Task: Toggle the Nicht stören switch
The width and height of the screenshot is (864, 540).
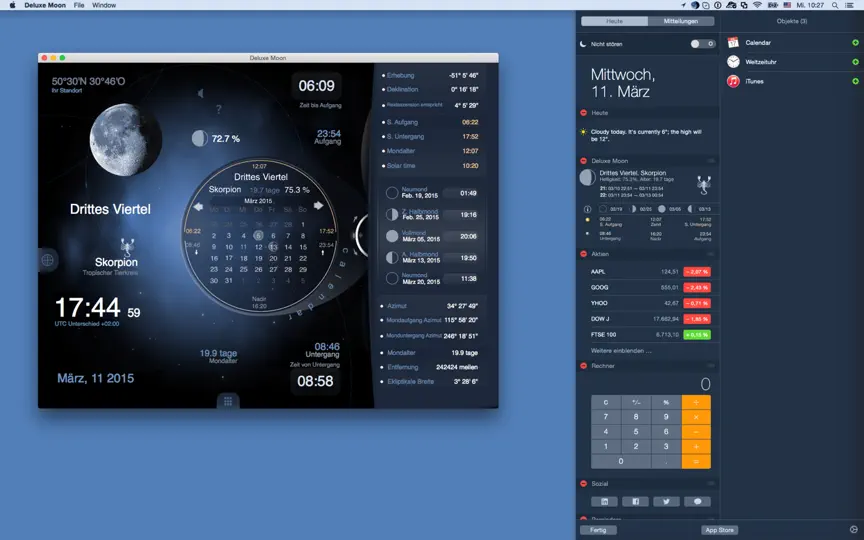Action: coord(703,44)
